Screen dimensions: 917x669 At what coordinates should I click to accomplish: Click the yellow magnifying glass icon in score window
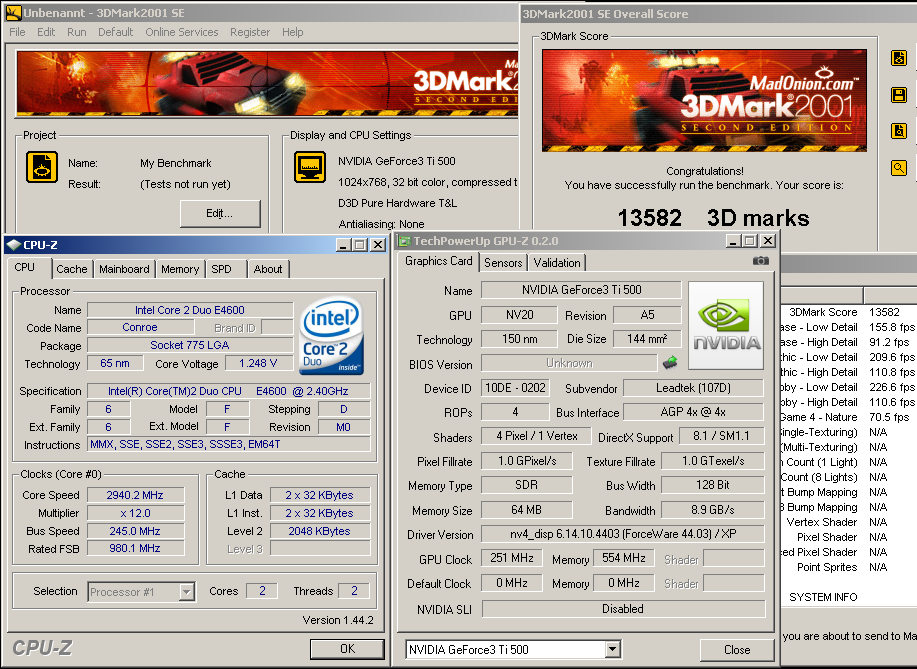(899, 168)
